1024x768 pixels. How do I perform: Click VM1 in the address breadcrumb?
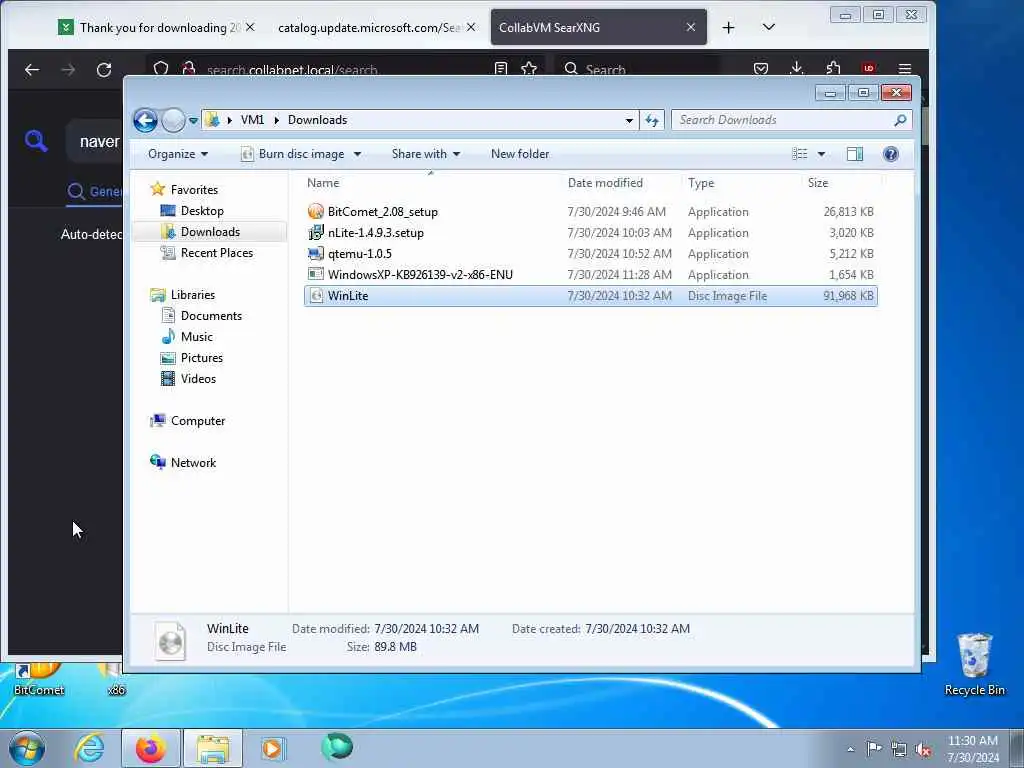point(252,120)
